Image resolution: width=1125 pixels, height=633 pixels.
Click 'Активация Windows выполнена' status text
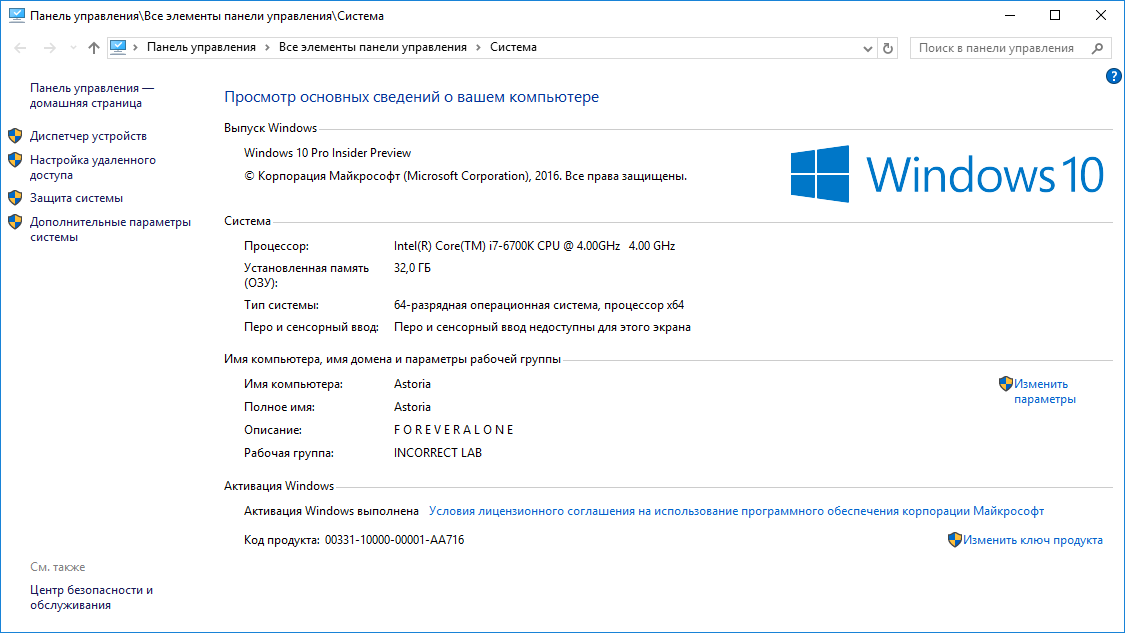pos(331,511)
